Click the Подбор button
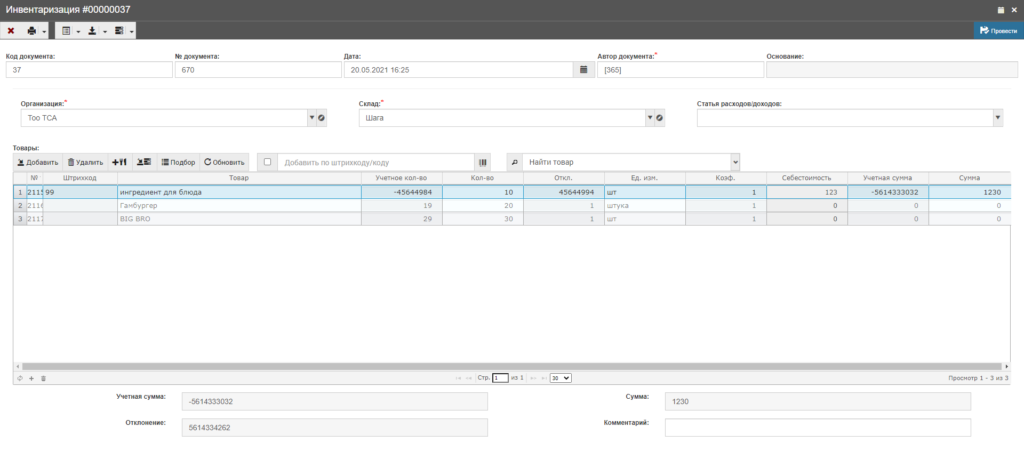Screen dimensions: 1024x451 click(x=179, y=162)
